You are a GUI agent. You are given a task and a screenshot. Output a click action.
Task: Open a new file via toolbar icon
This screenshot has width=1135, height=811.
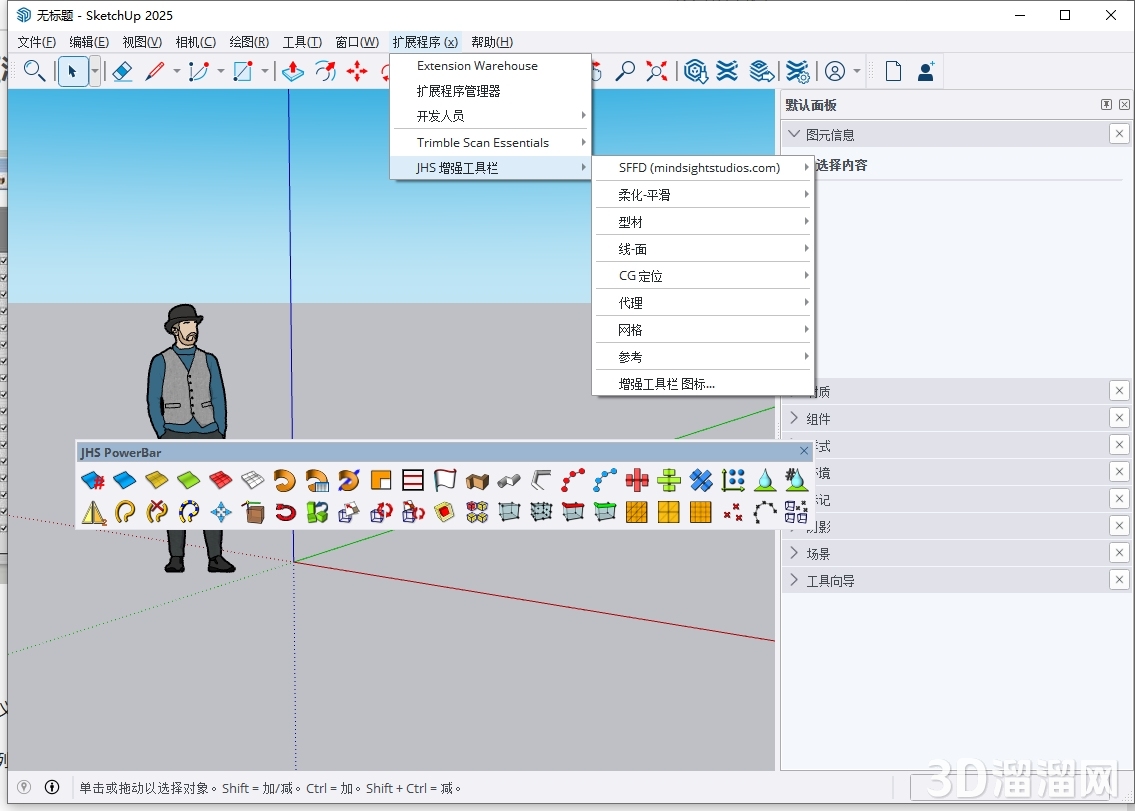point(894,71)
